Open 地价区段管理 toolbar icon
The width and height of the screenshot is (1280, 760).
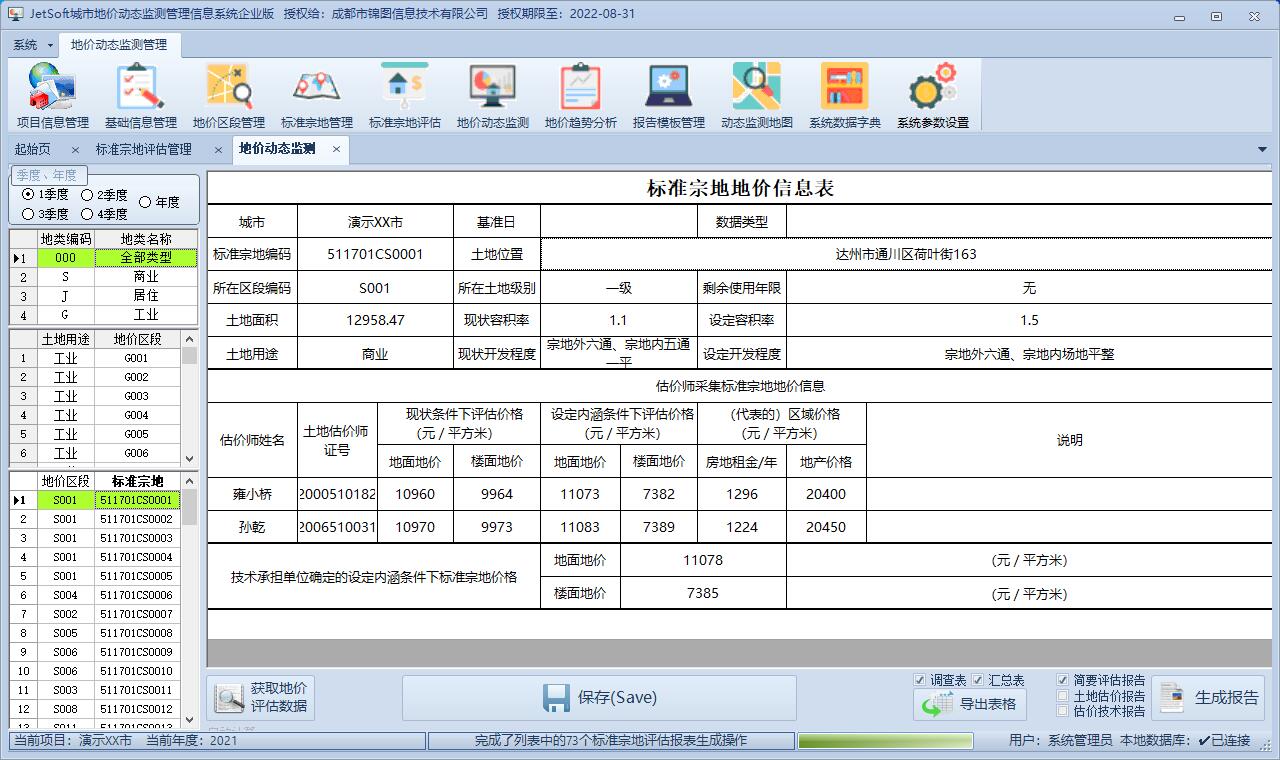pos(229,96)
